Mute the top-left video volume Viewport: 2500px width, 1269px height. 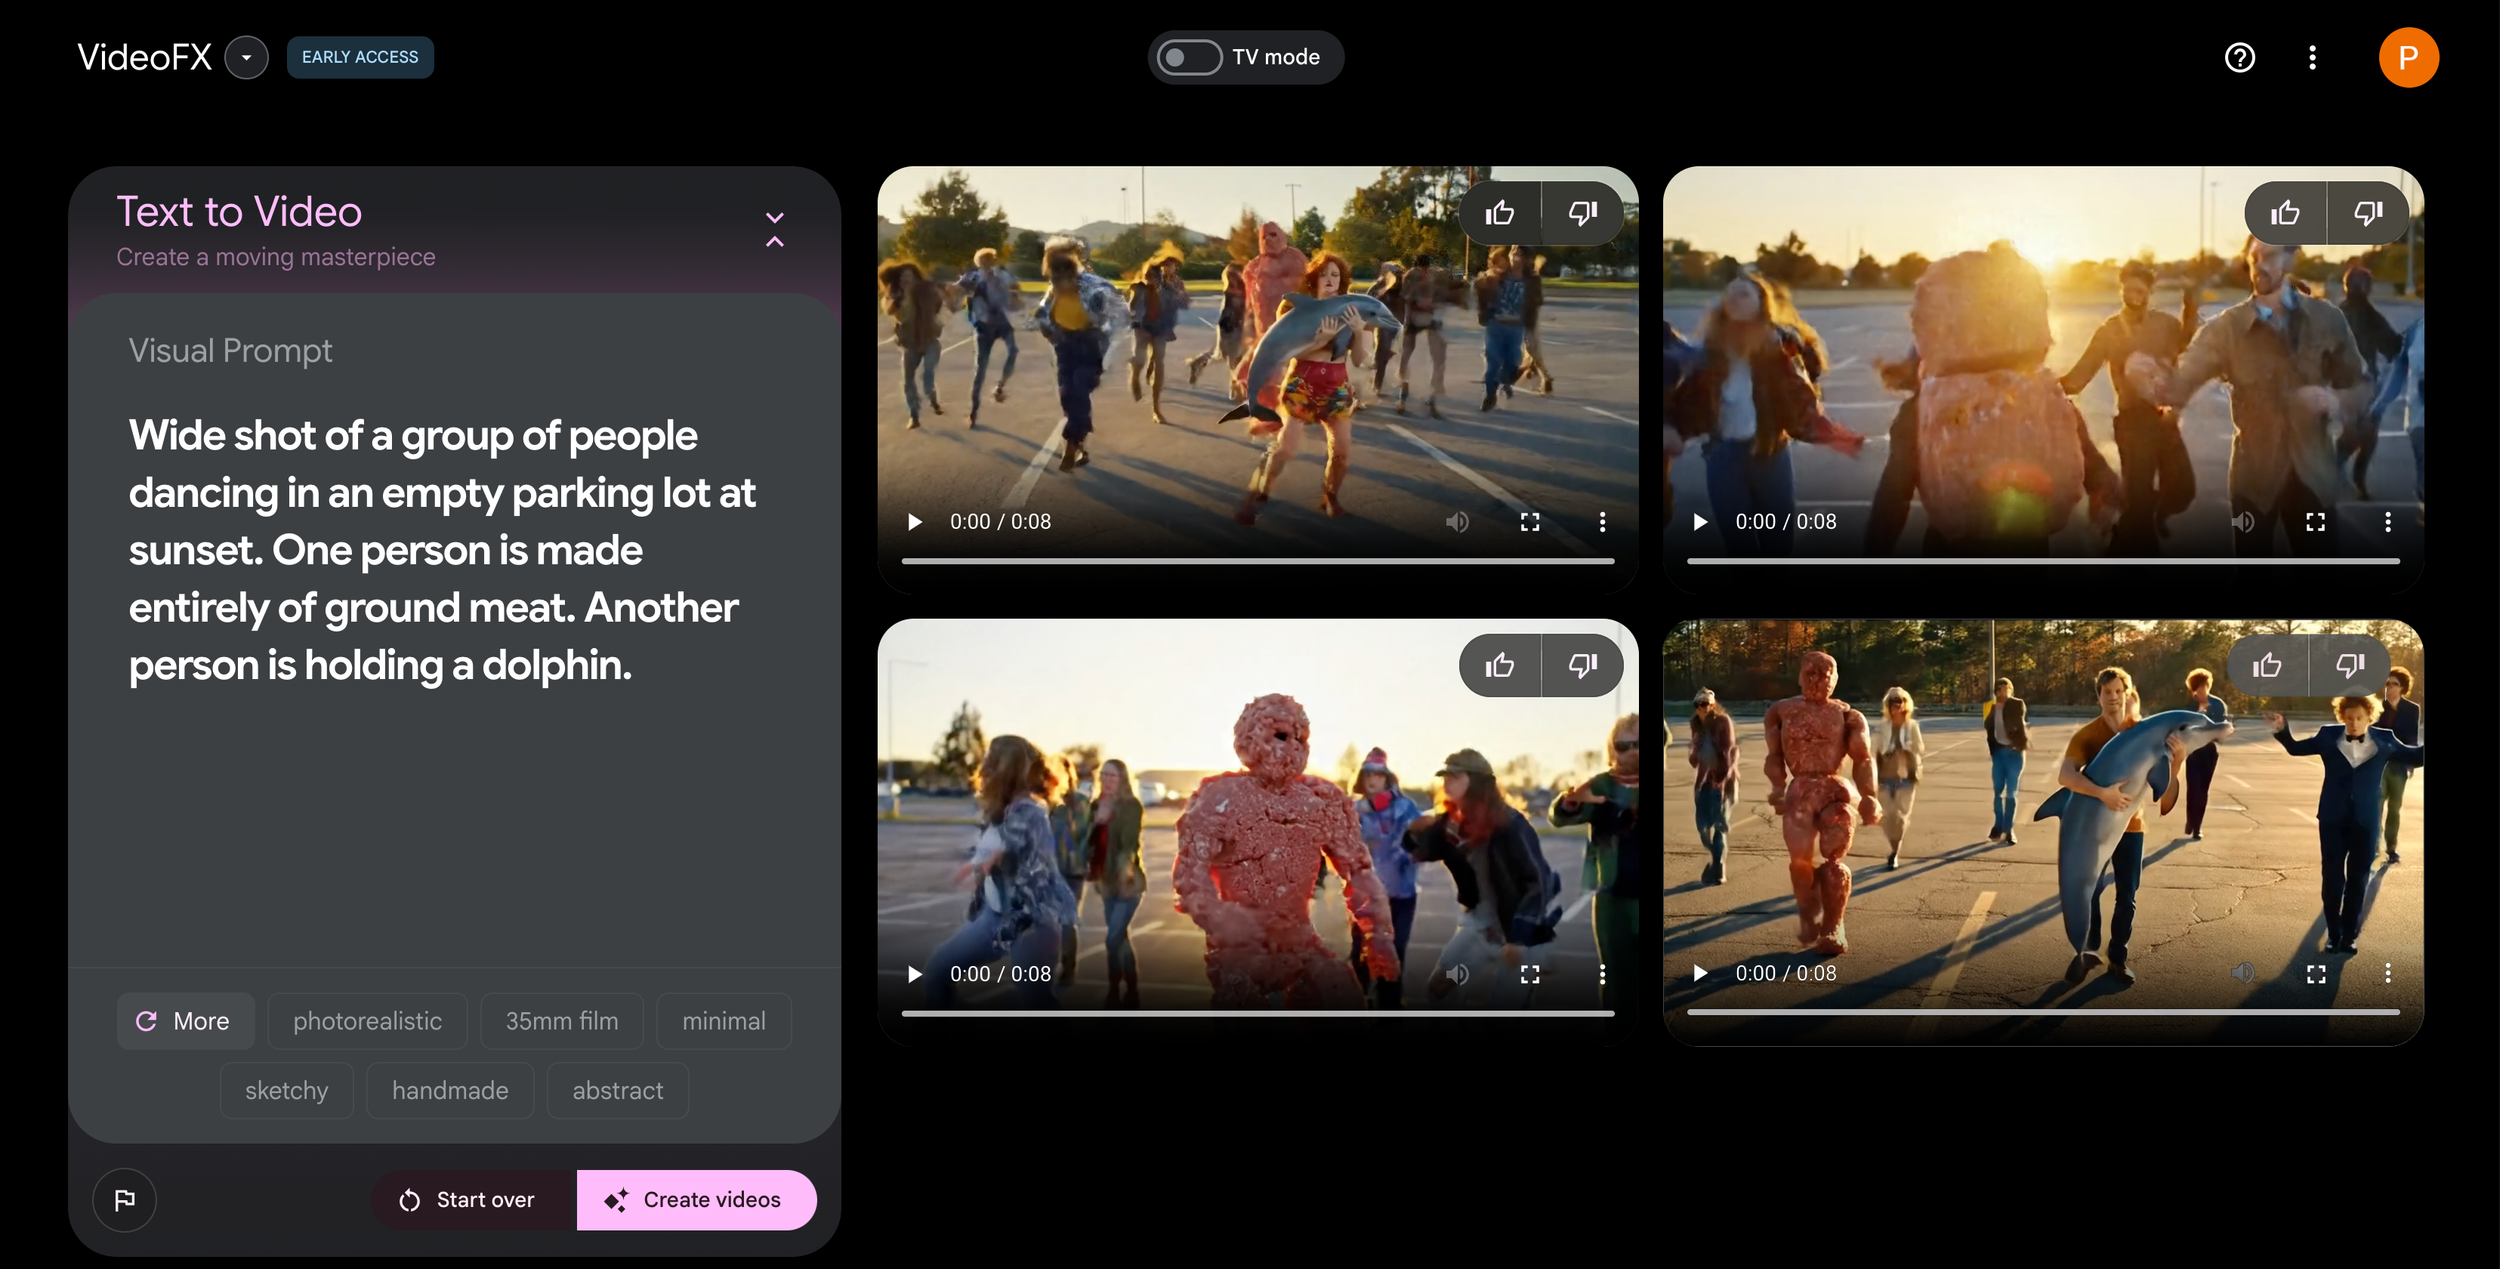pyautogui.click(x=1457, y=522)
